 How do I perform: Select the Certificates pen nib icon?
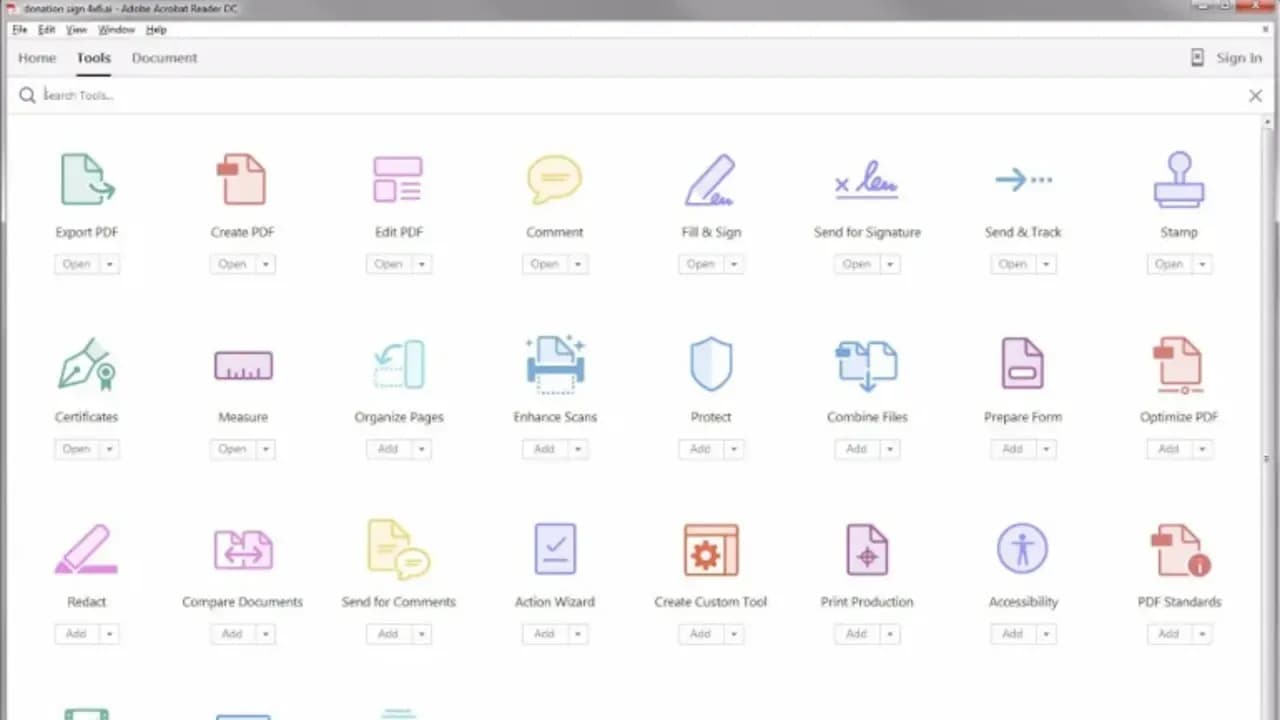tap(87, 364)
